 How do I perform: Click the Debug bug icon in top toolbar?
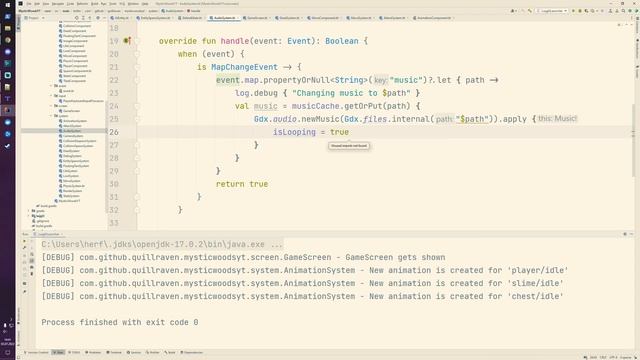click(580, 11)
